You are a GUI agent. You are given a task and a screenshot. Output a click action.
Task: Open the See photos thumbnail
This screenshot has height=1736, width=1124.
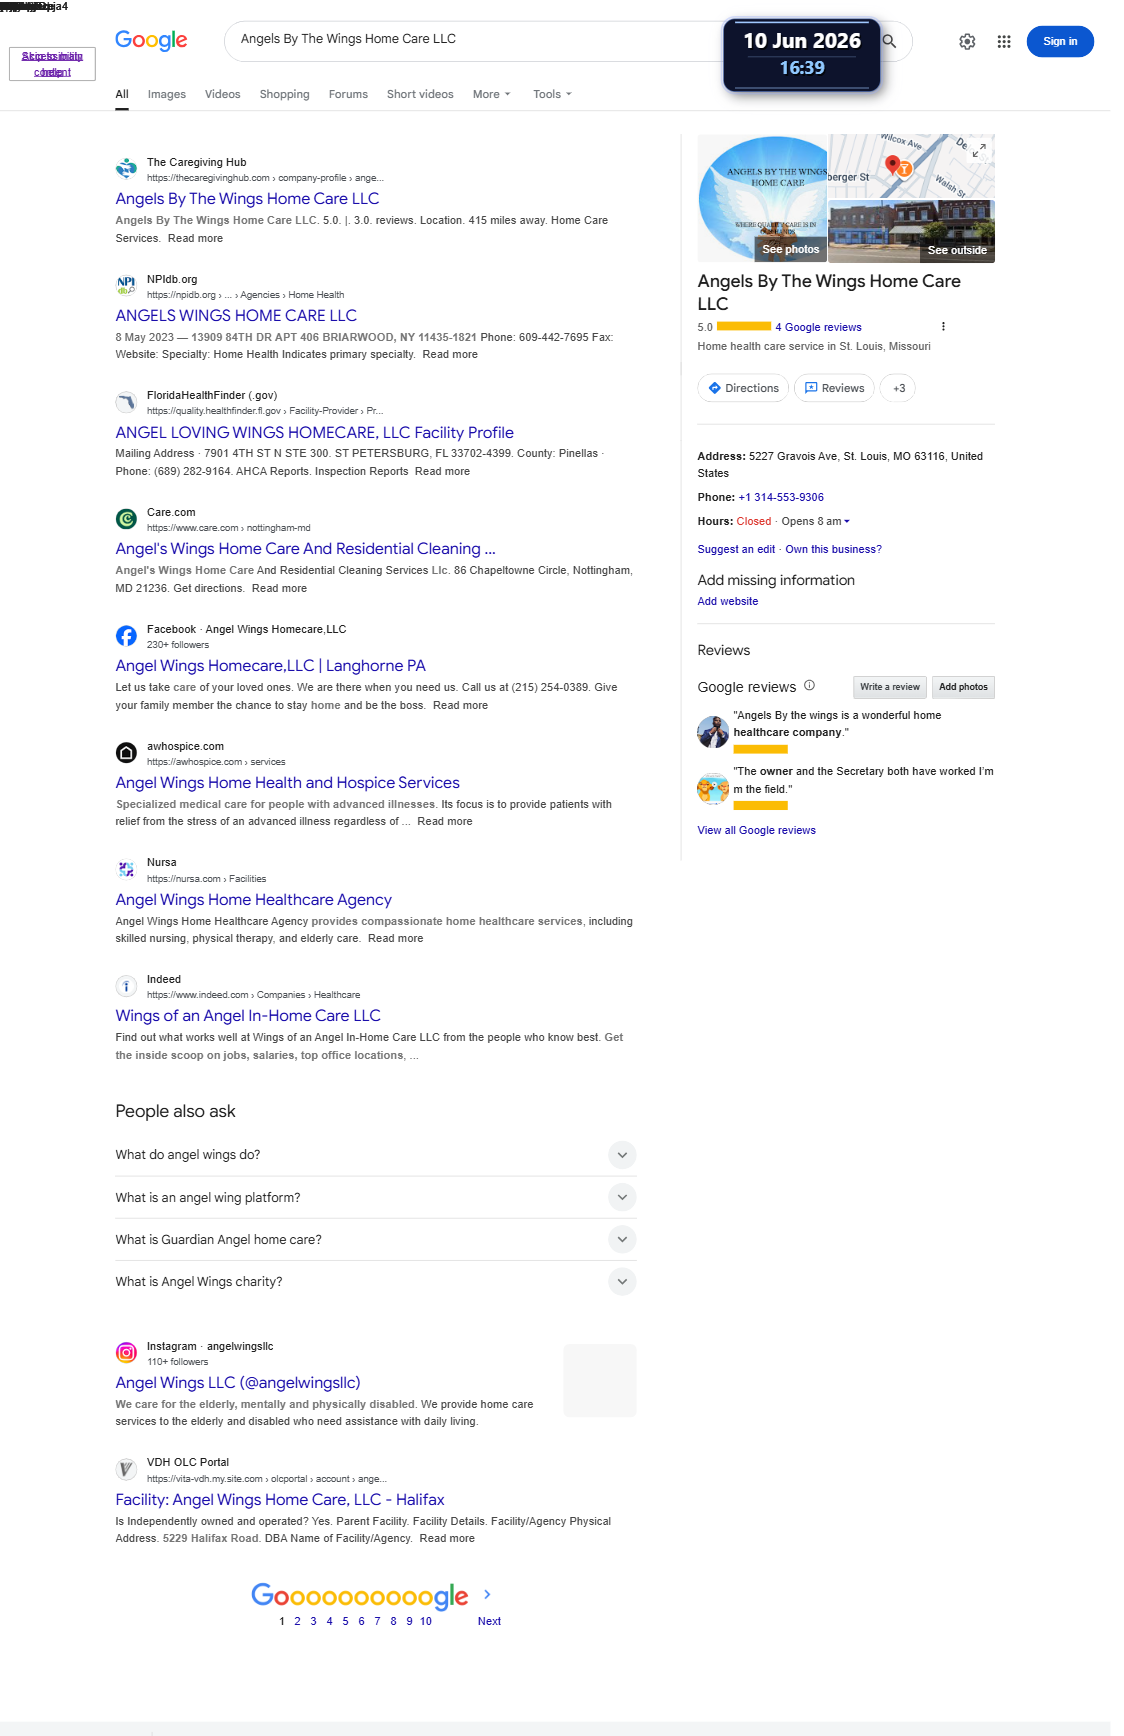pyautogui.click(x=762, y=198)
